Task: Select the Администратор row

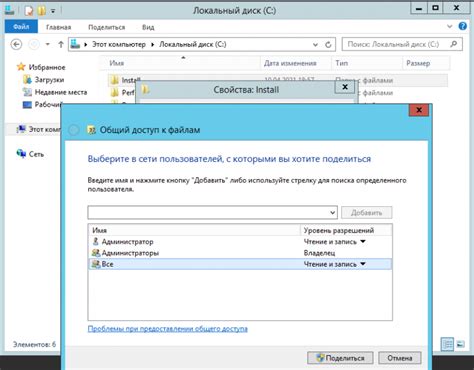Action: click(240, 242)
